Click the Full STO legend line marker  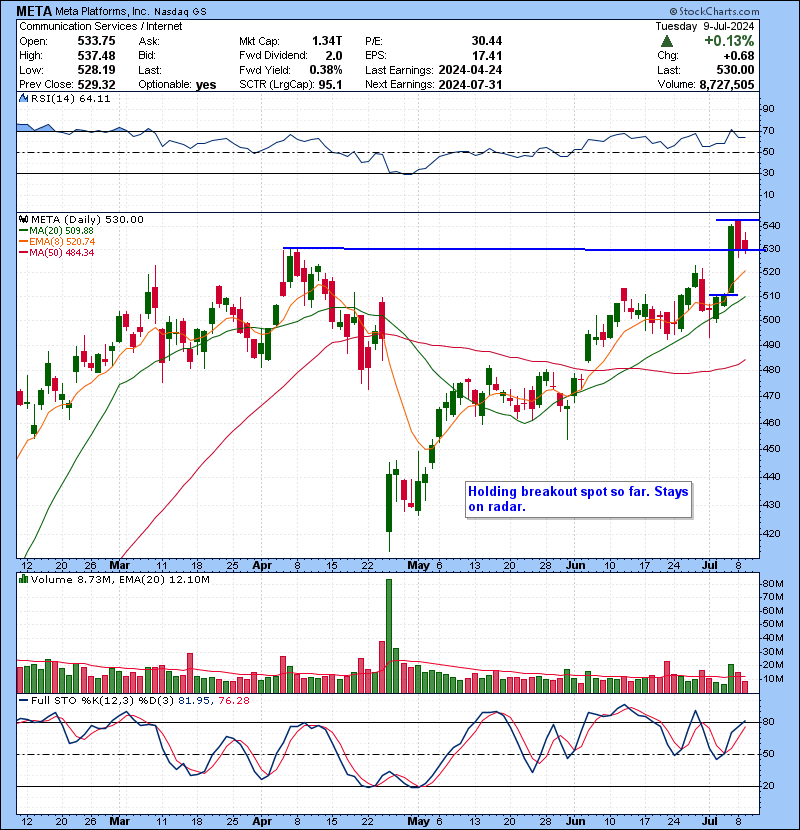pos(23,700)
